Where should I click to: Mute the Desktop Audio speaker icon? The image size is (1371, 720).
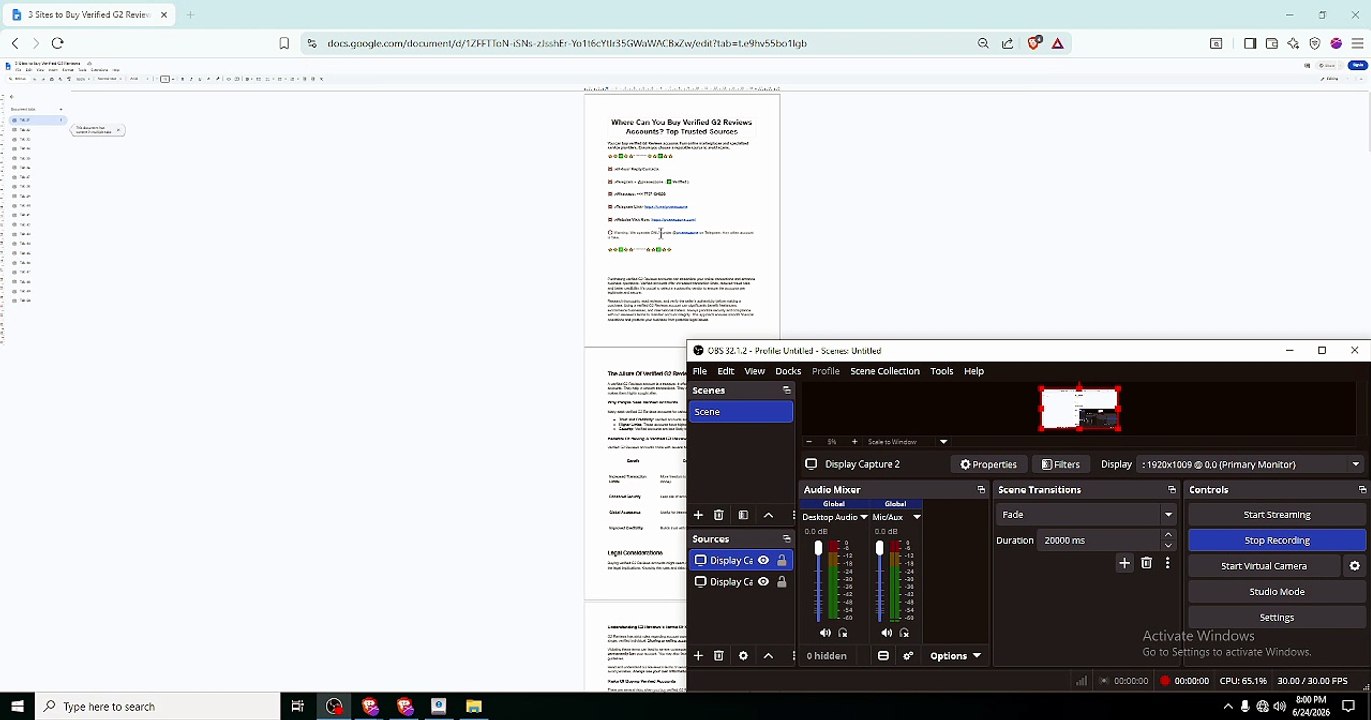825,633
